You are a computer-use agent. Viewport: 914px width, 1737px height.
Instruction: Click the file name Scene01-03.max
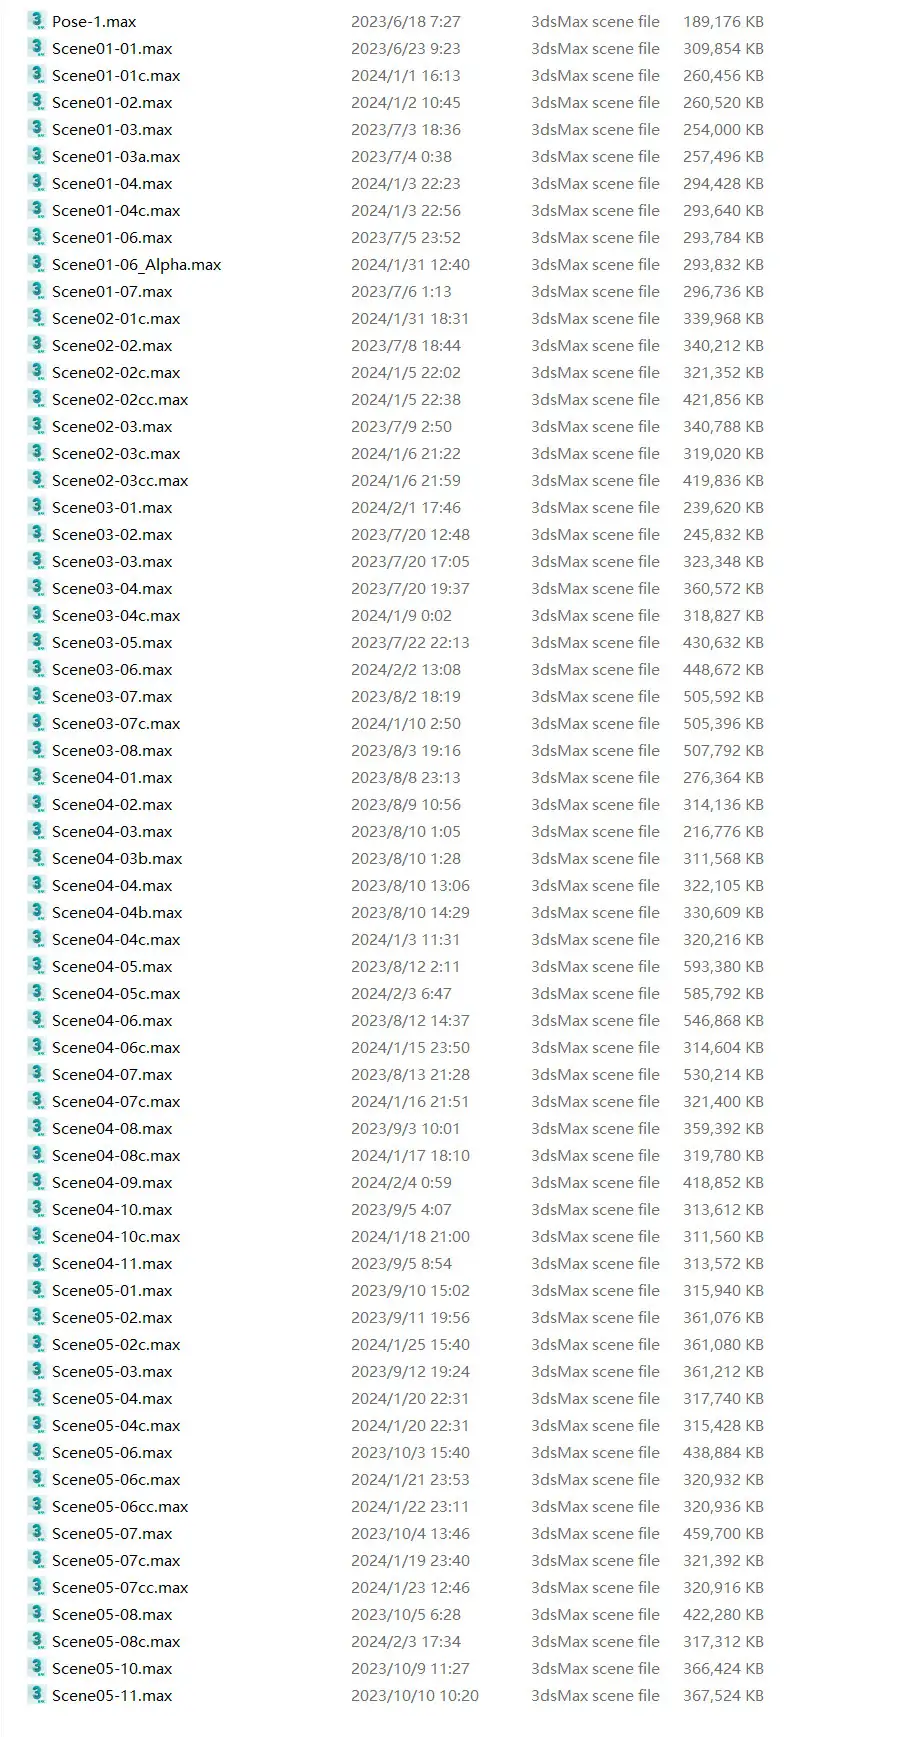pos(112,129)
